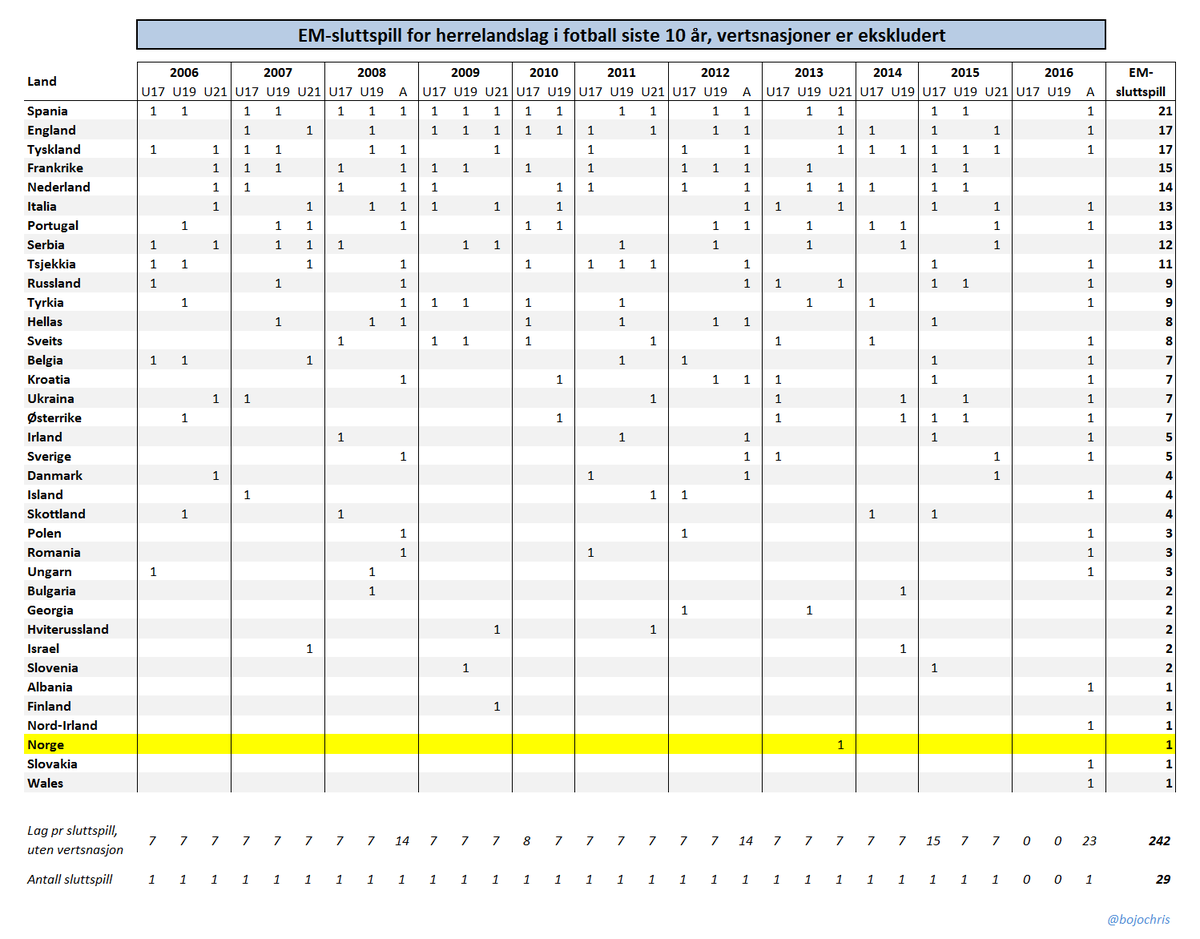
Task: Select the 'Albania' row label
Action: click(50, 686)
